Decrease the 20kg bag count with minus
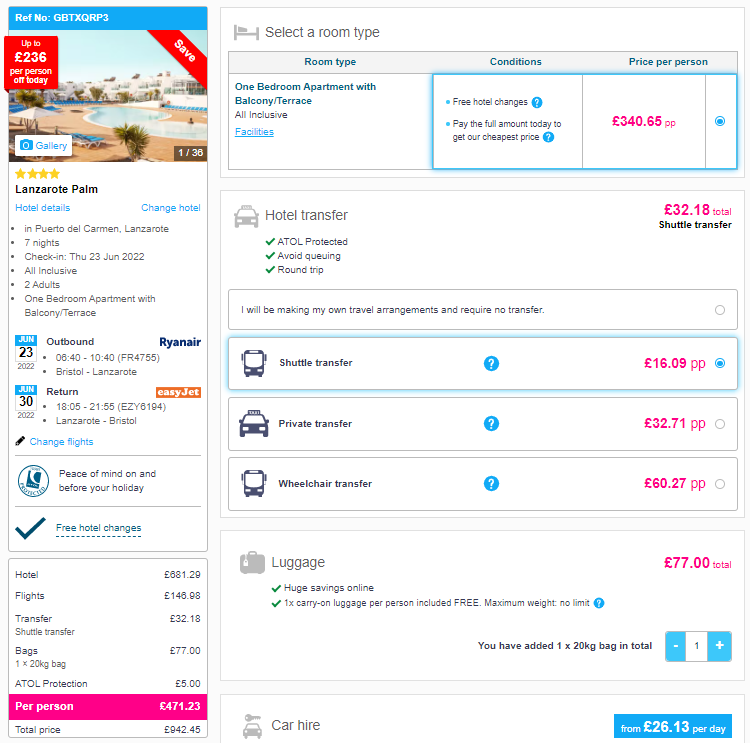This screenshot has width=750, height=743. (x=676, y=646)
